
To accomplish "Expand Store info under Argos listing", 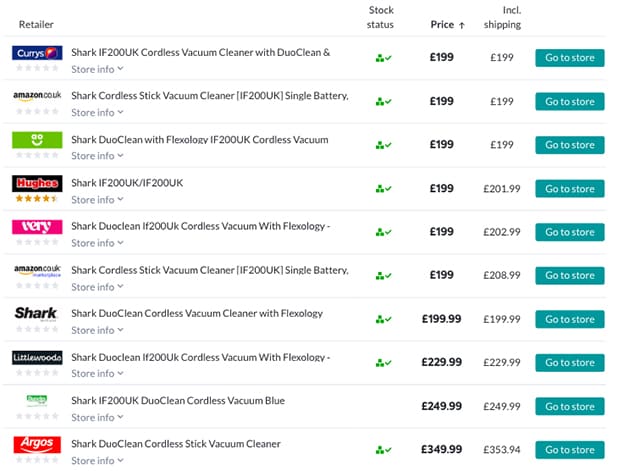I will point(97,460).
